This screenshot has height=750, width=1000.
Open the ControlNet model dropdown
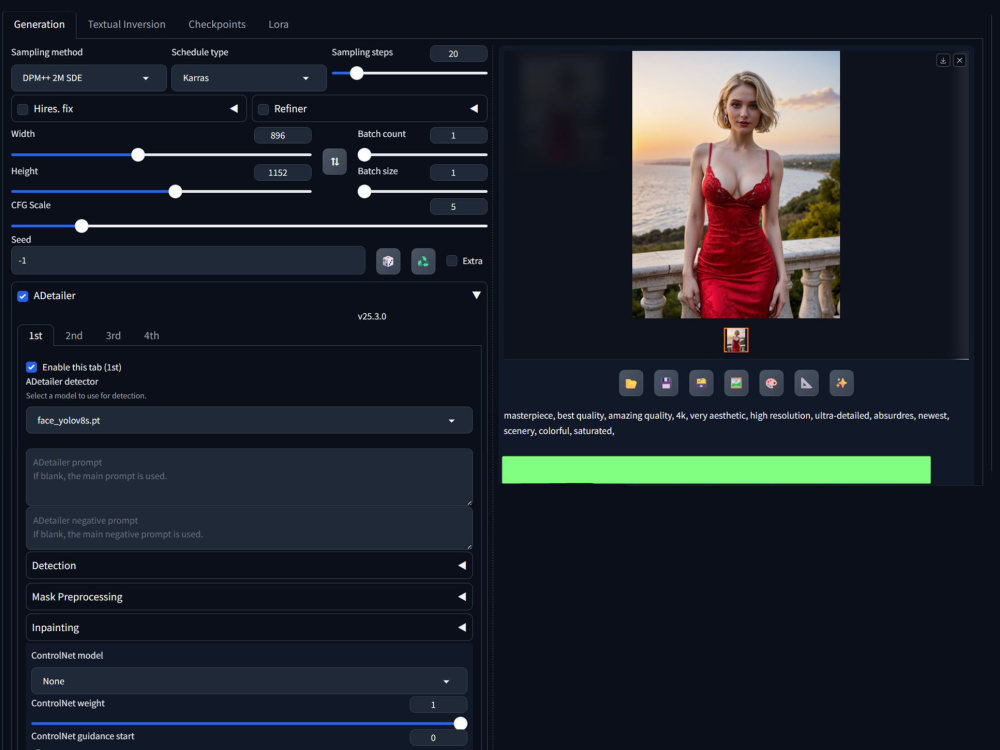click(x=249, y=681)
